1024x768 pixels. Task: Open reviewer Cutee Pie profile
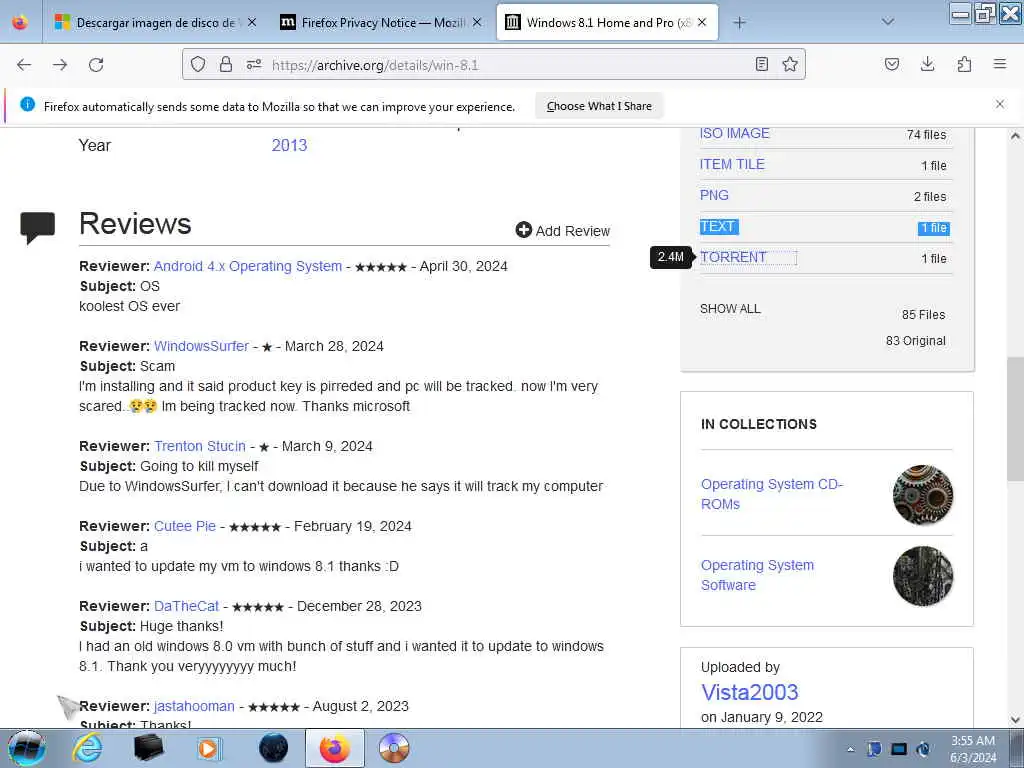pyautogui.click(x=185, y=526)
